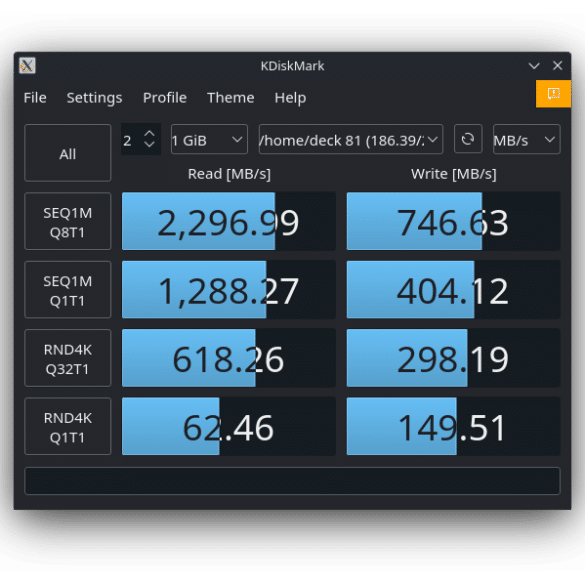585x585 pixels.
Task: Increase the test loop count
Action: tap(150, 134)
